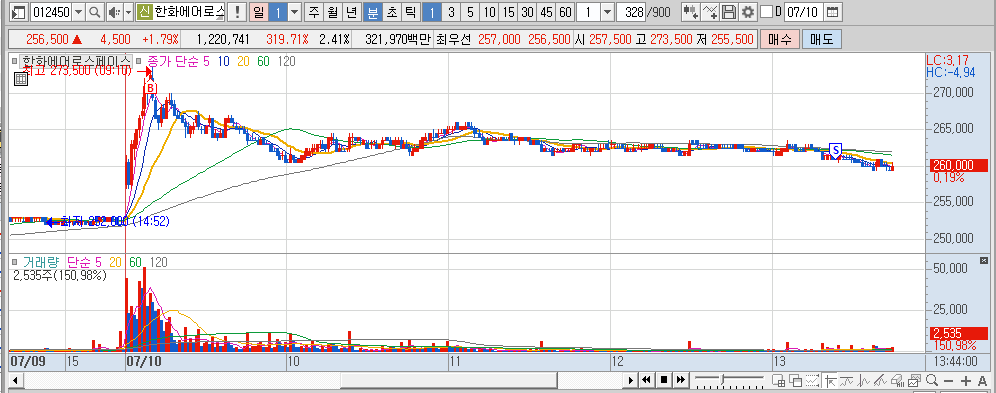Click the play button in replay controls
Screen dimensions: 996x393
pos(631,380)
